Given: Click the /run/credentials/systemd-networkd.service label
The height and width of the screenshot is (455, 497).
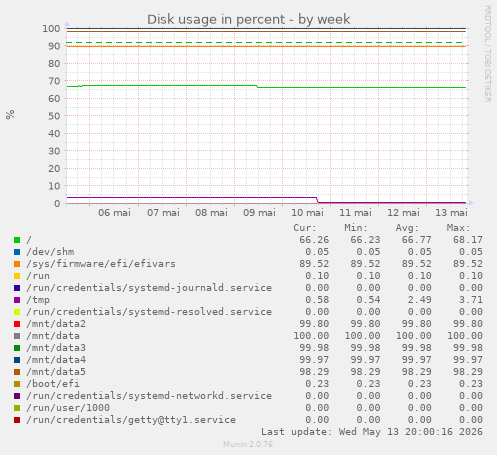Looking at the screenshot, I should [x=149, y=396].
